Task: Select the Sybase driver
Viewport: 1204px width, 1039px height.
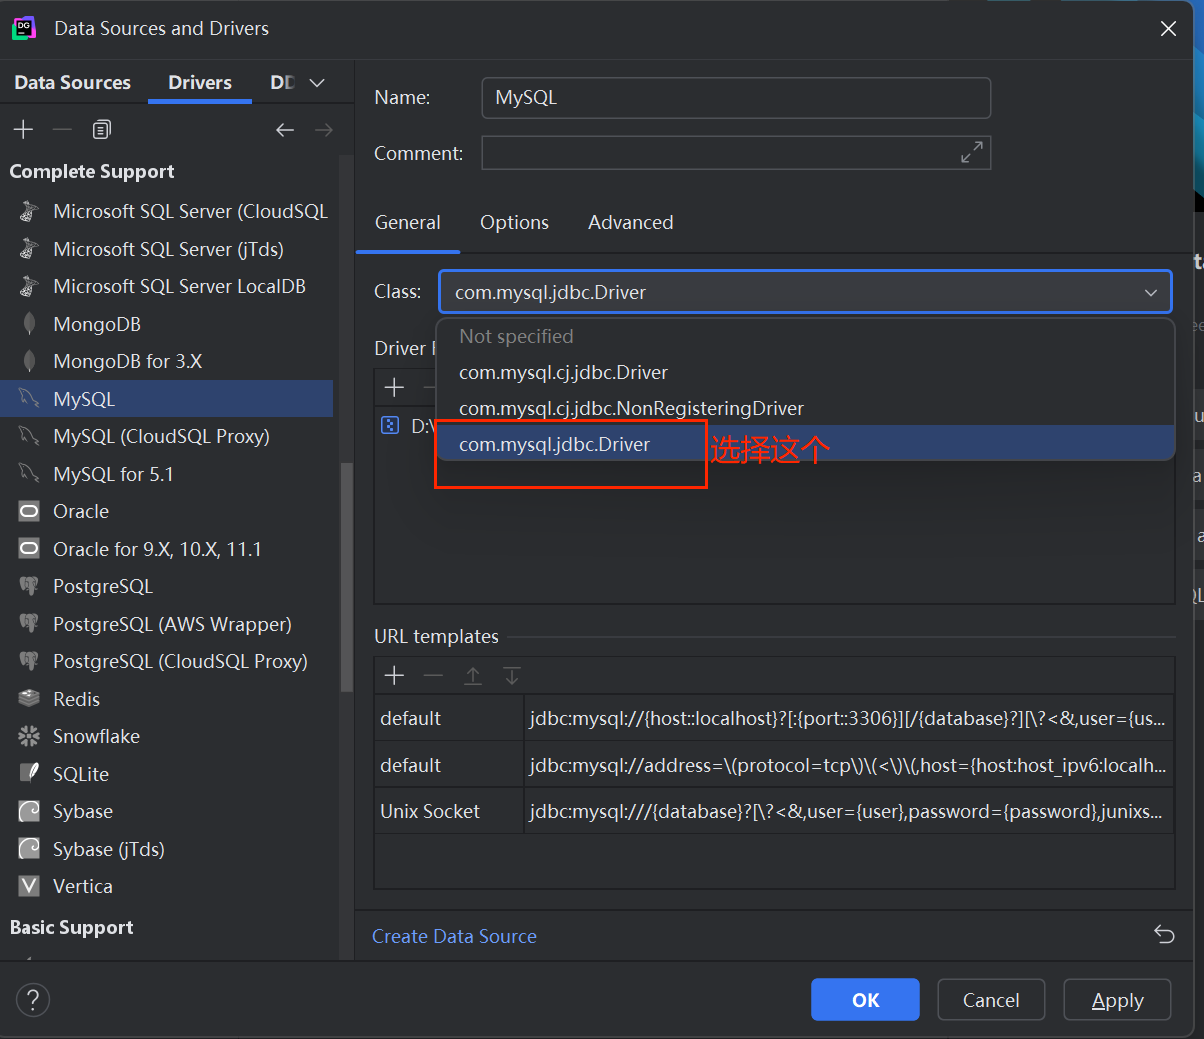Action: click(166, 811)
